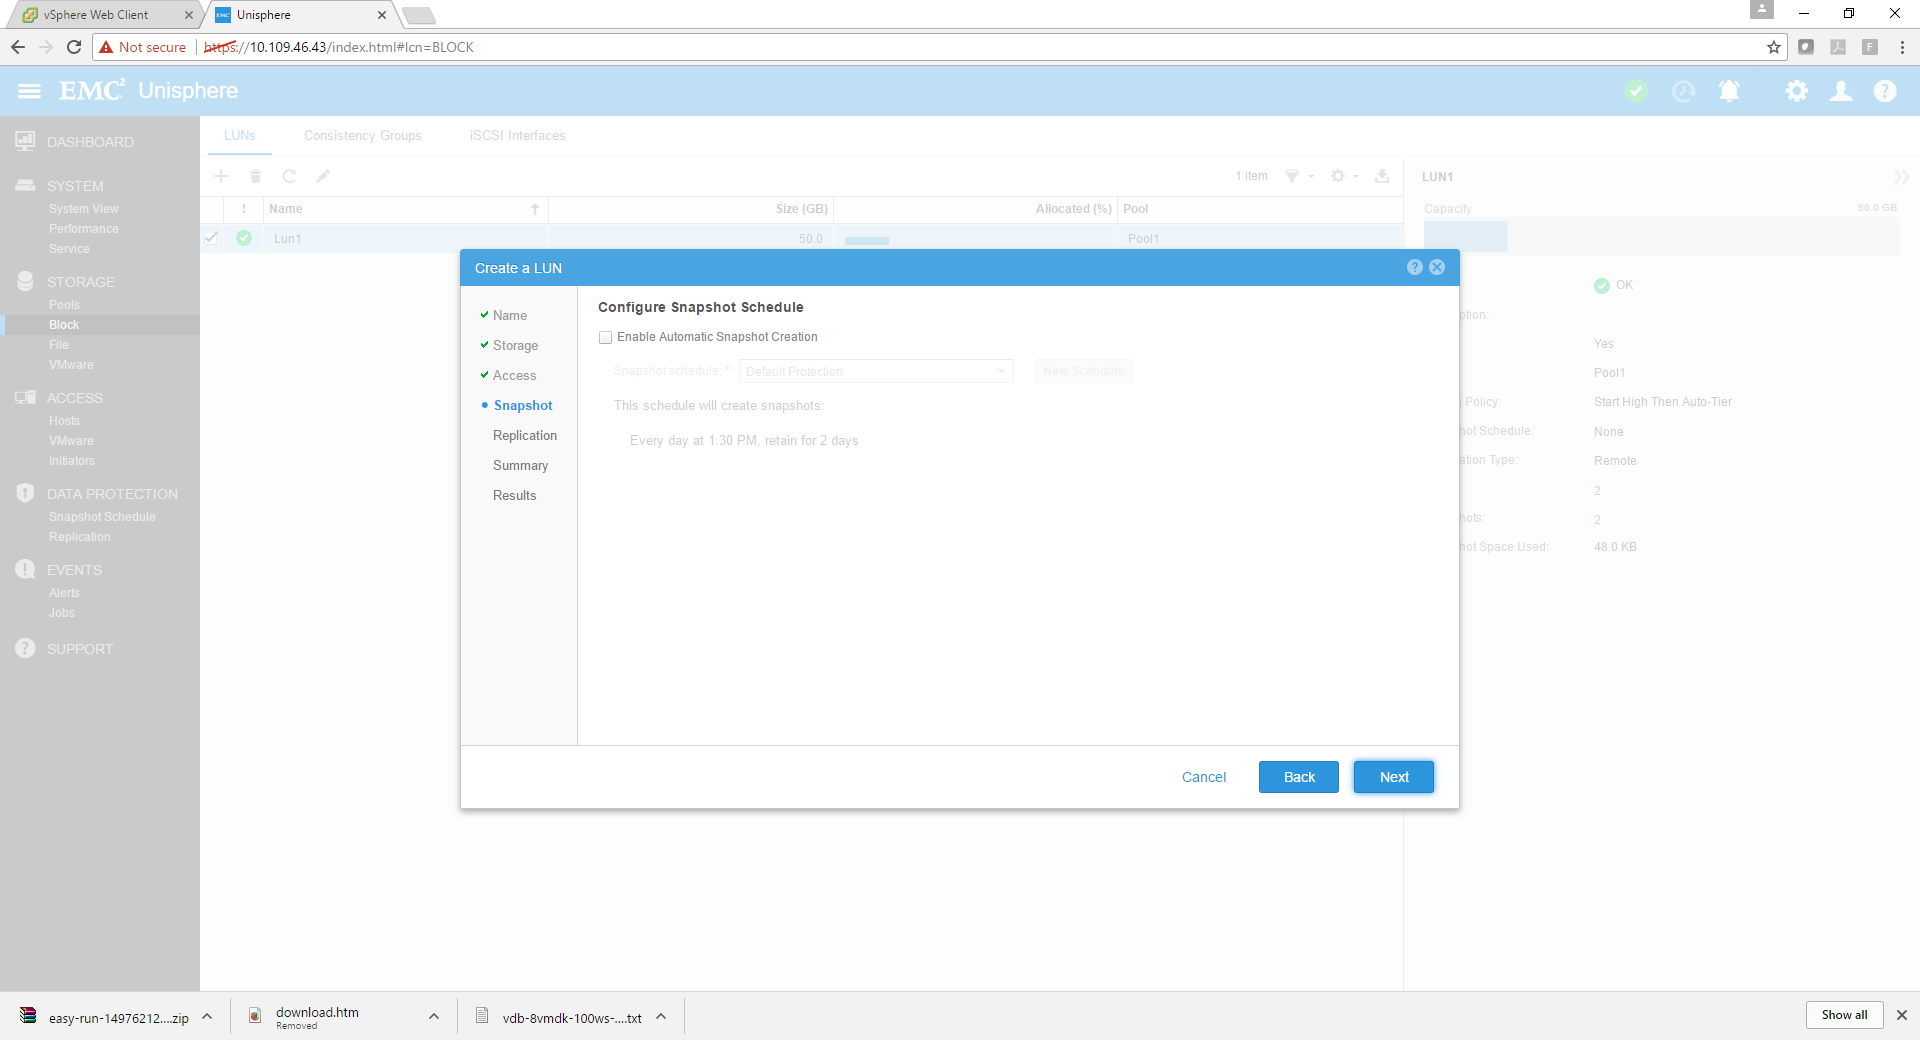1920x1040 pixels.
Task: Switch to the vSphere Web Client tab
Action: 96,15
